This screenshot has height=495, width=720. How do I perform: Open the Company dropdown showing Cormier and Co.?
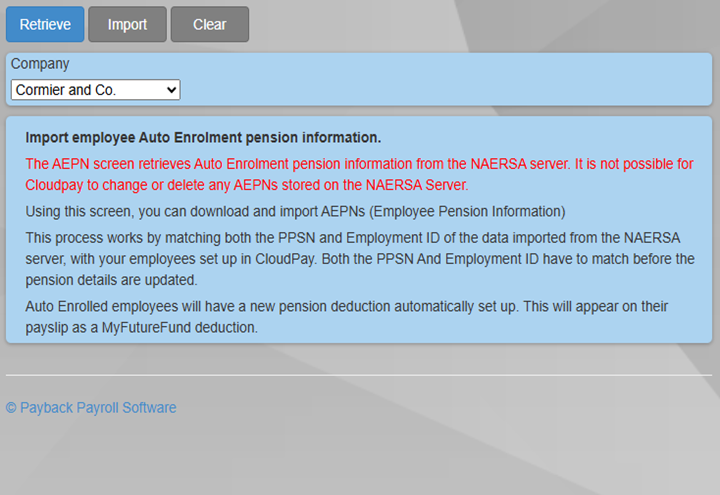coord(95,90)
